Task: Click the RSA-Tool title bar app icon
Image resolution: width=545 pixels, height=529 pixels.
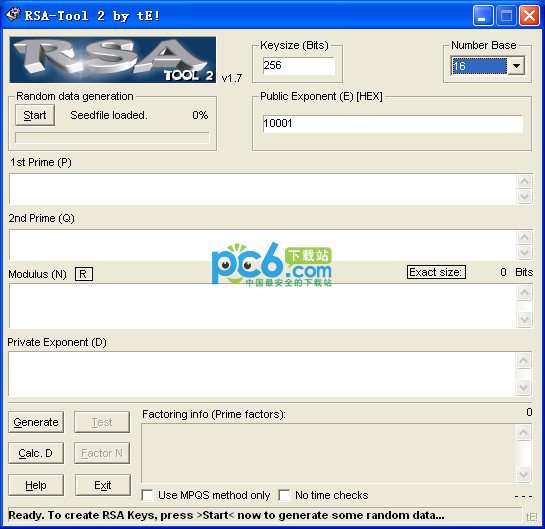Action: click(13, 15)
